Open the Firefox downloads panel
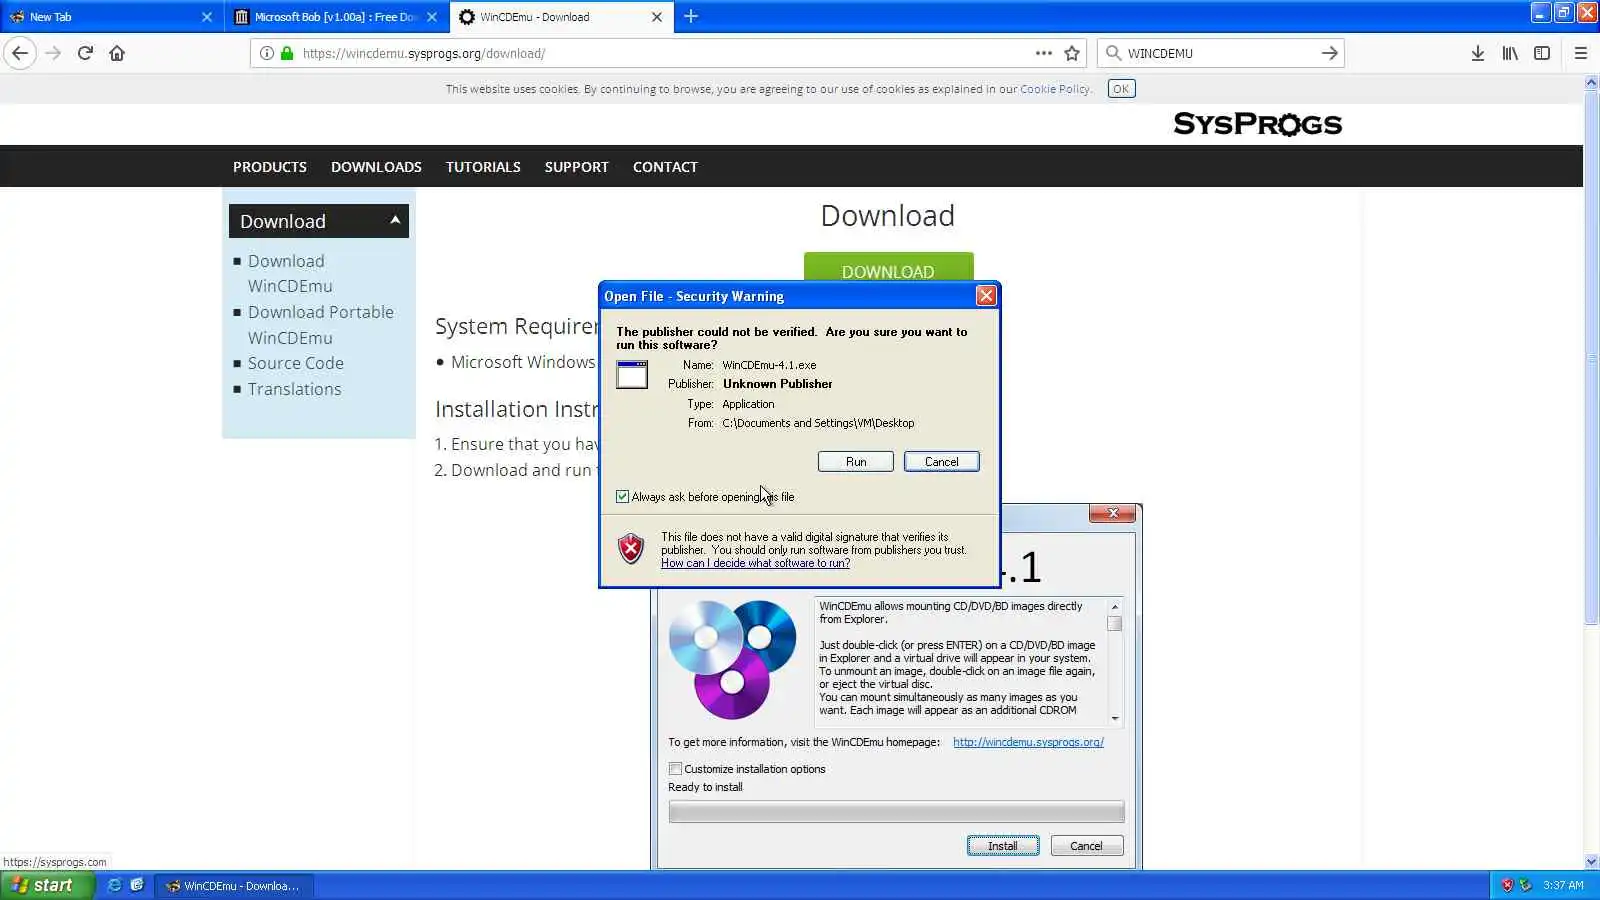Screen dimensions: 1600x900 (x=1478, y=53)
